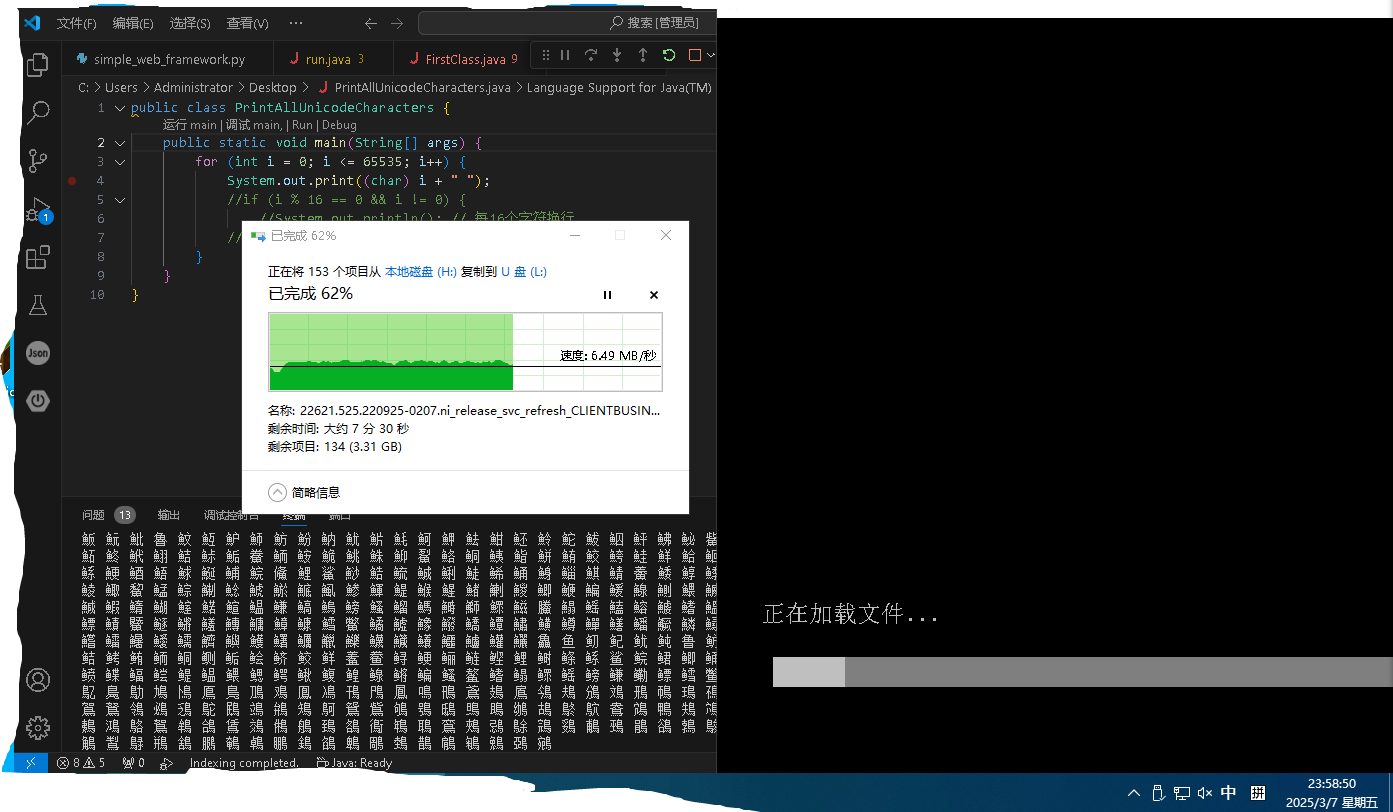Click the Debug CodeLens link above main

pyautogui.click(x=339, y=125)
